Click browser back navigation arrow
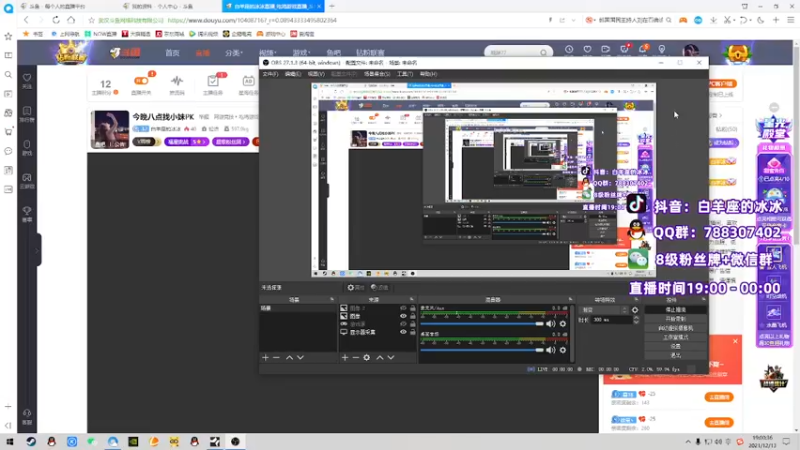This screenshot has width=800, height=450. pyautogui.click(x=27, y=20)
